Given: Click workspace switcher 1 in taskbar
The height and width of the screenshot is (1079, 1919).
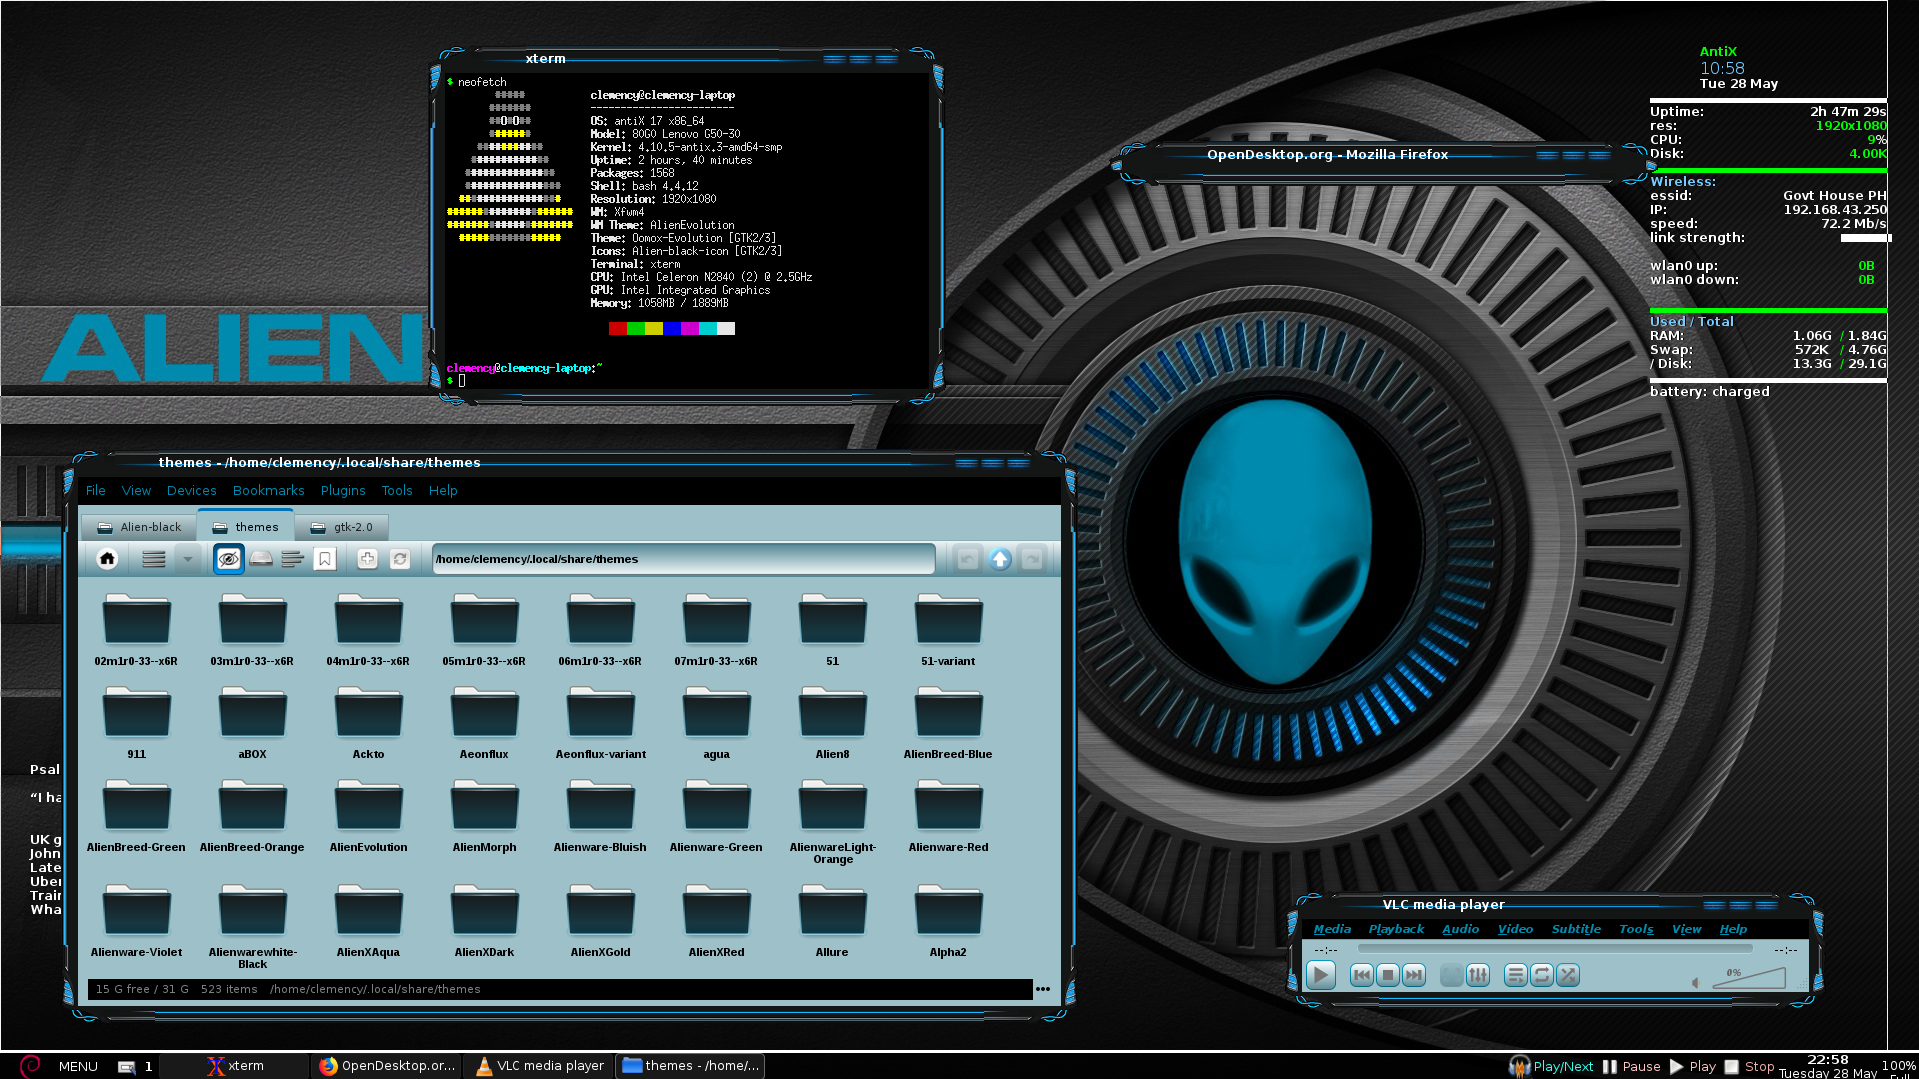Looking at the screenshot, I should click(x=148, y=1066).
